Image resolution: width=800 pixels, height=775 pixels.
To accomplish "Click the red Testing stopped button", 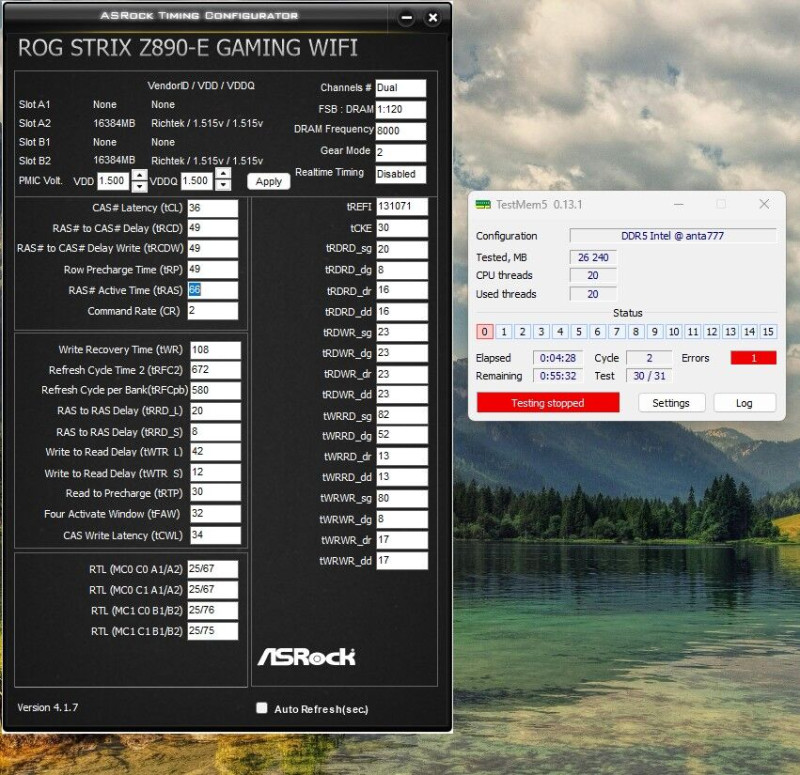I will (x=548, y=403).
